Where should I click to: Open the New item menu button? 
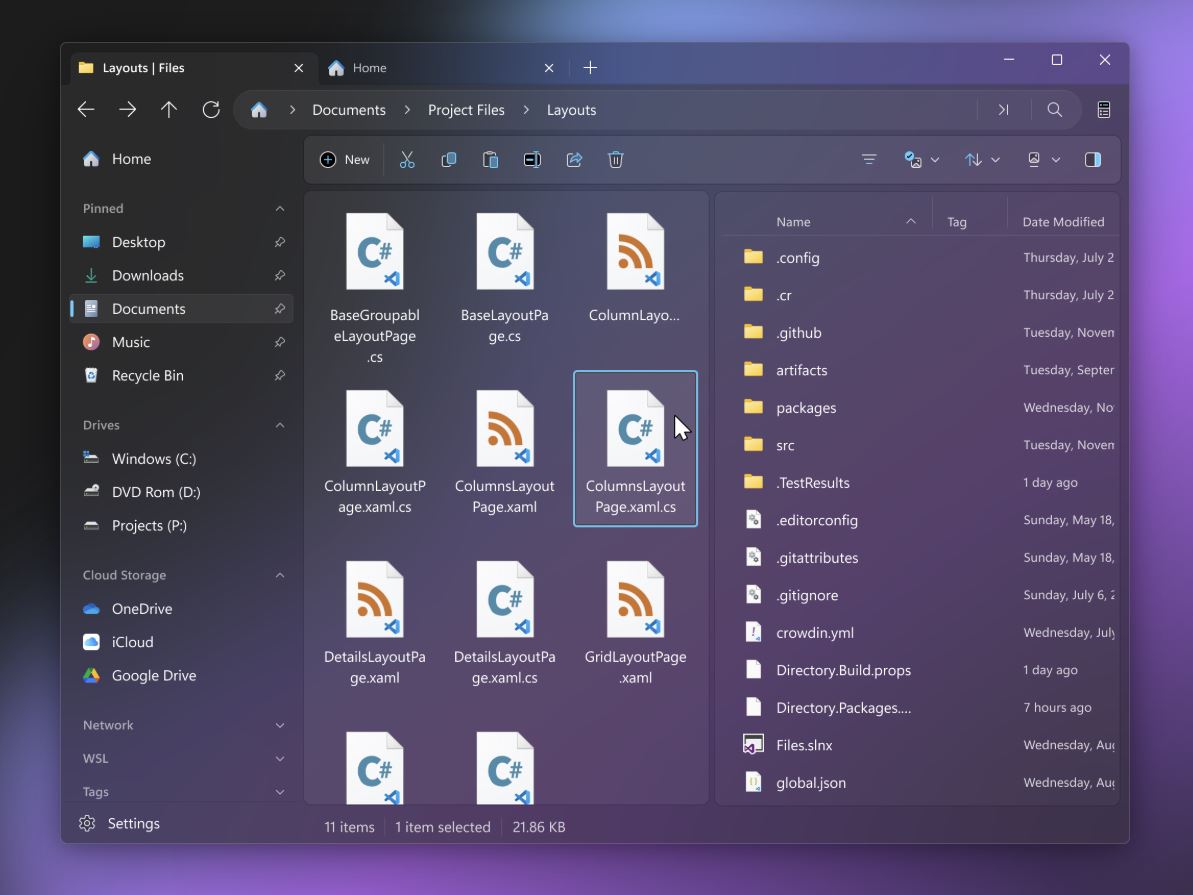pos(344,159)
